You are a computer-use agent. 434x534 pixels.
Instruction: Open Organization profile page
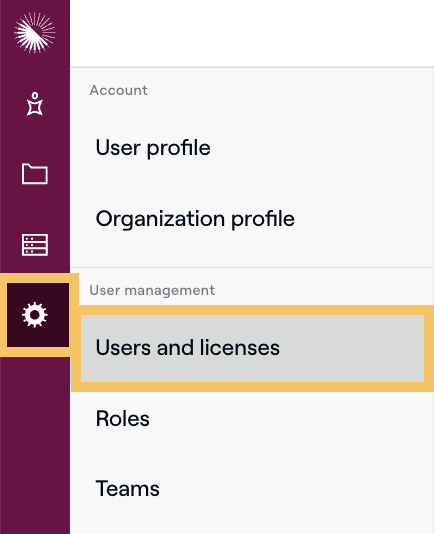click(x=195, y=219)
